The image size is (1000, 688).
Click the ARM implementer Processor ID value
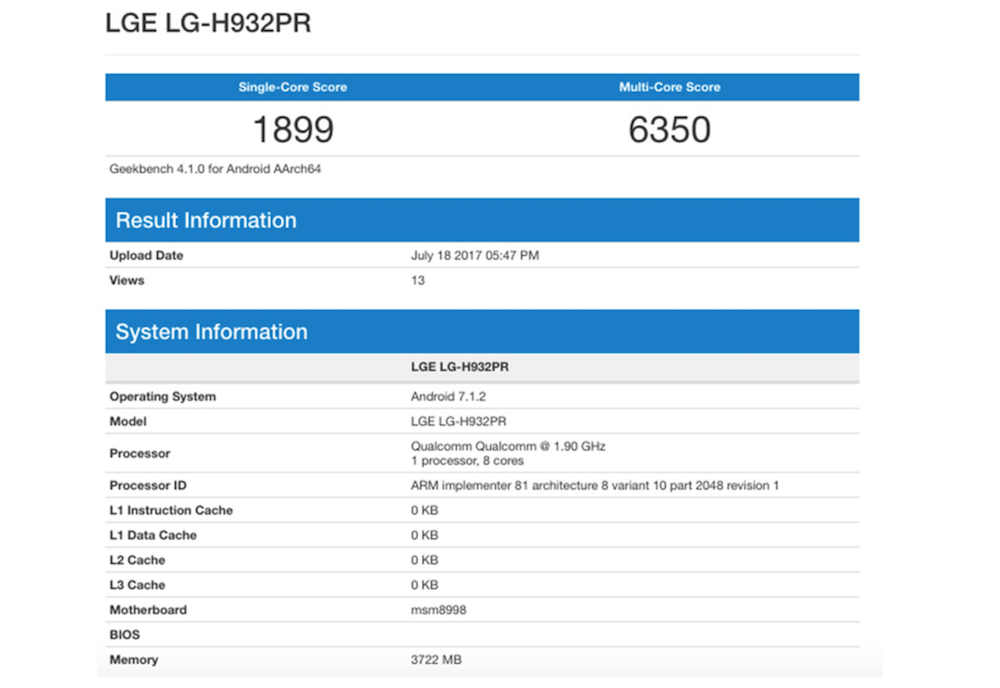pos(594,486)
